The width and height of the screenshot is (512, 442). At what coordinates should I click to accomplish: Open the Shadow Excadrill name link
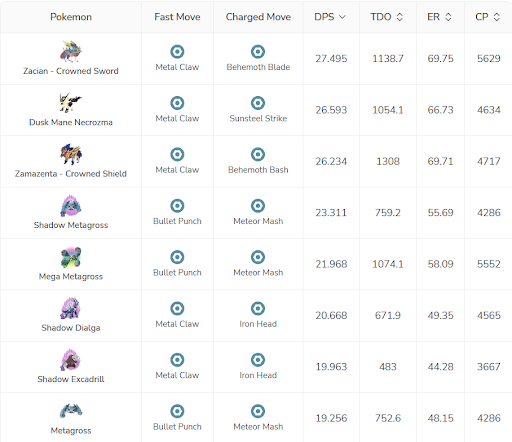click(71, 379)
